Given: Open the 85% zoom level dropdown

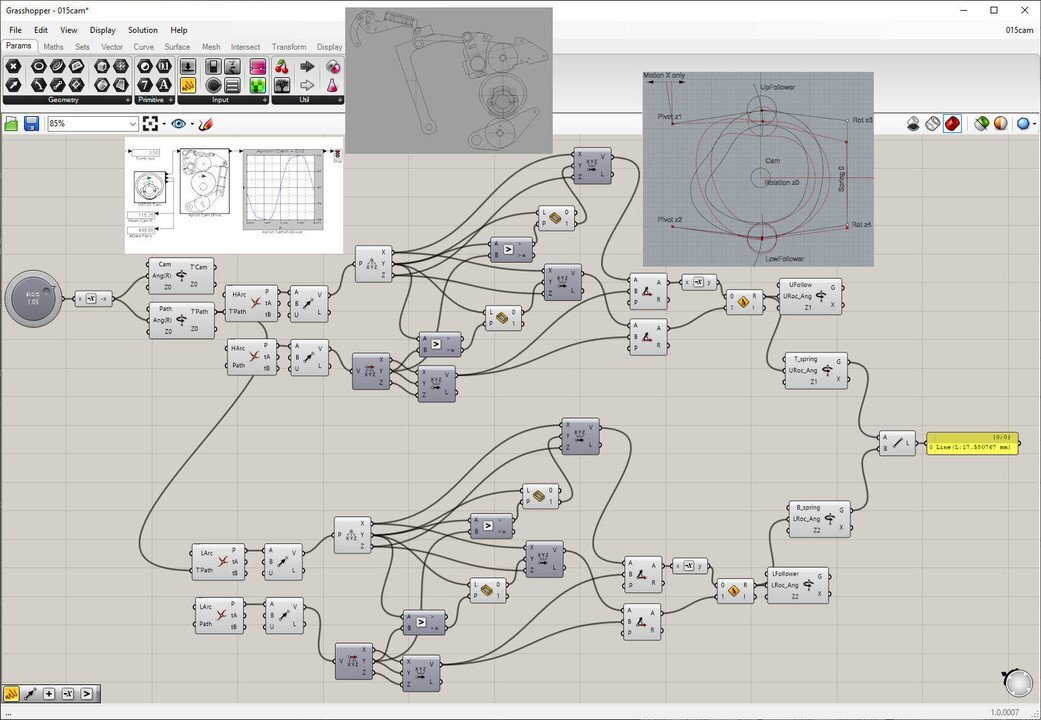Looking at the screenshot, I should (x=92, y=124).
